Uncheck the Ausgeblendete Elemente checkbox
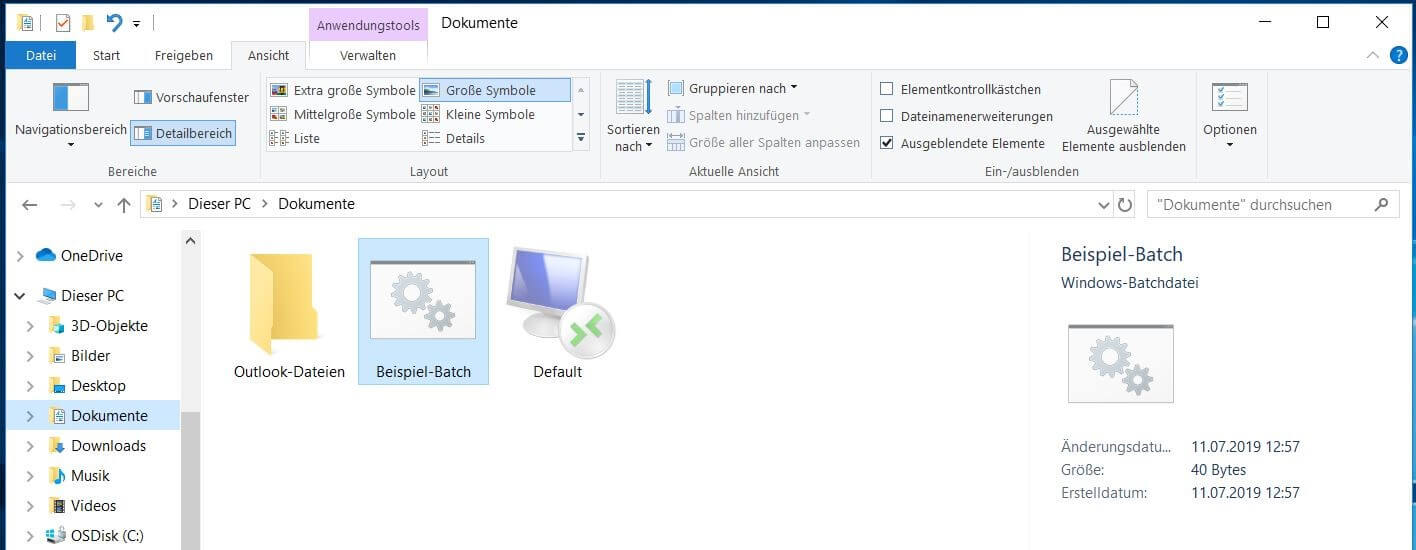Screen dimensions: 1416x550 coord(886,143)
